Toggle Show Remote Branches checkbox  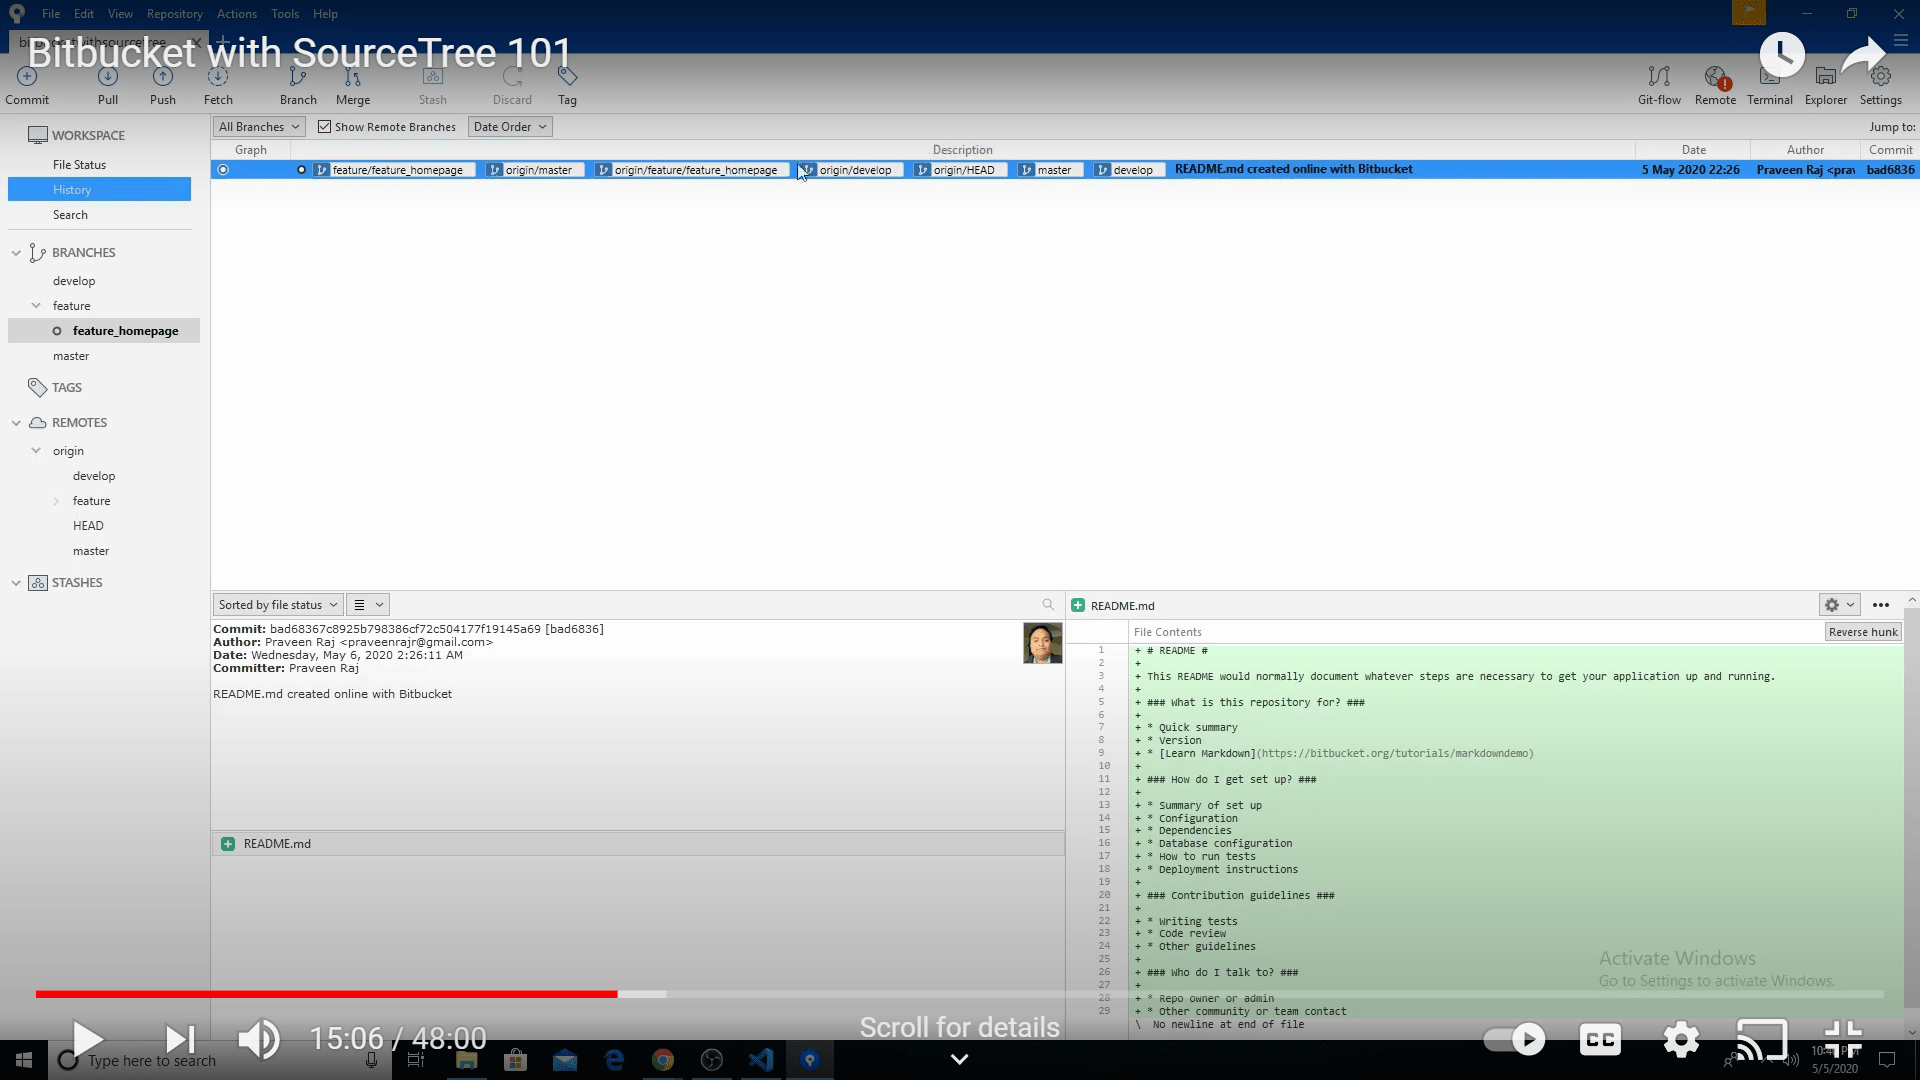pos(324,127)
